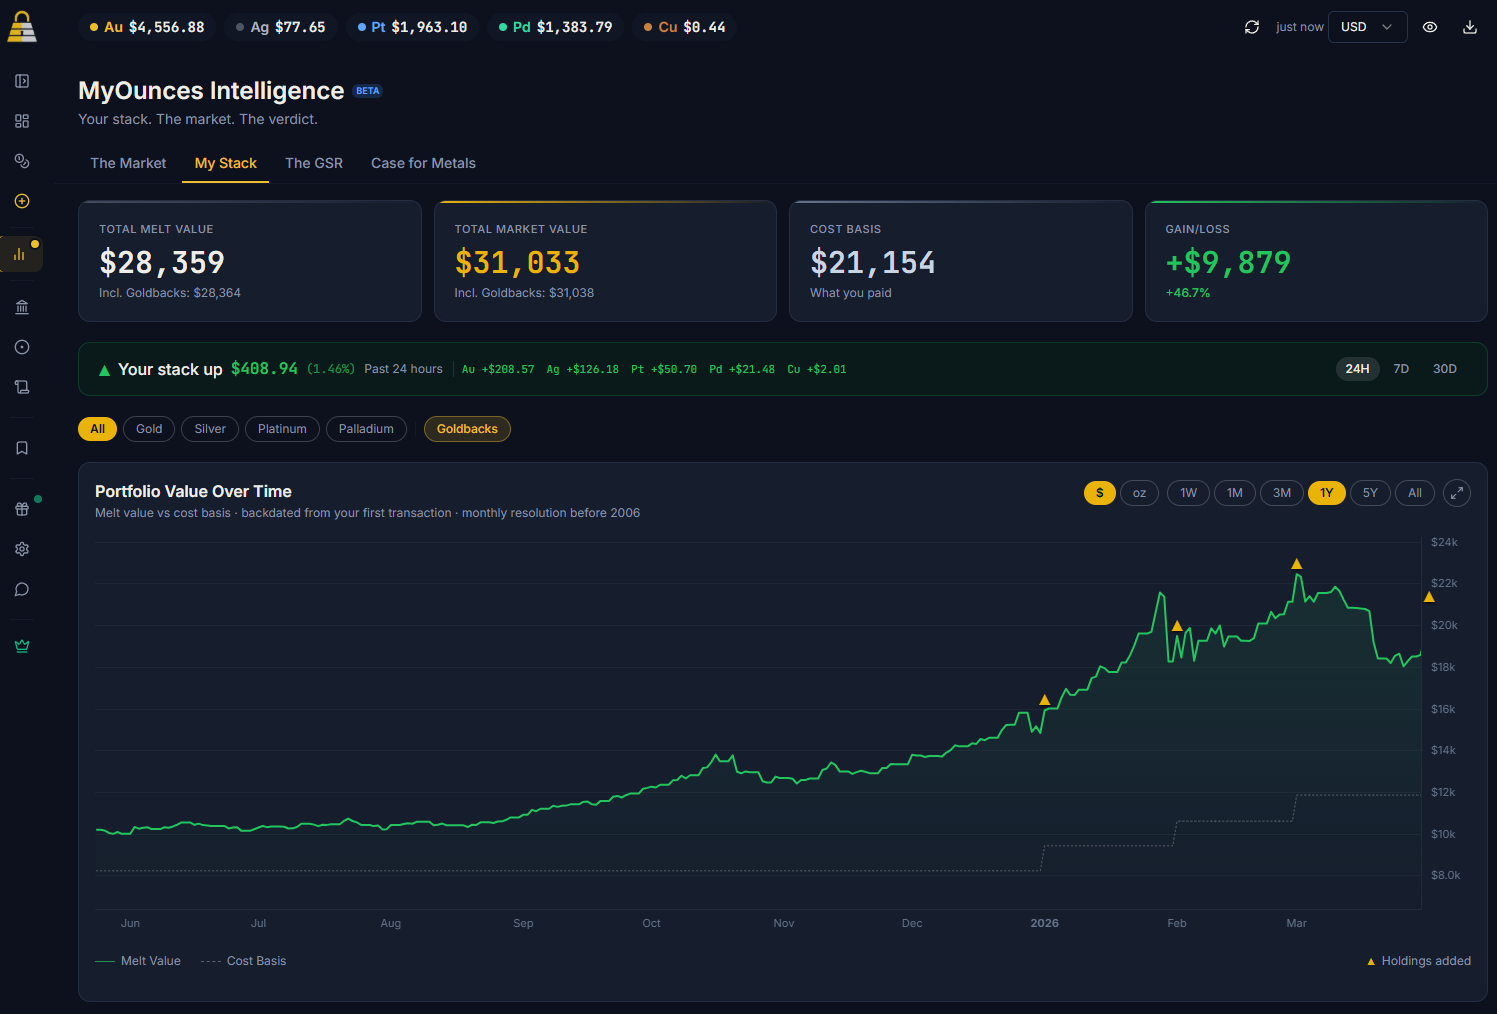Open the dashboard grid icon
Screen dimensions: 1497x1014
22,121
